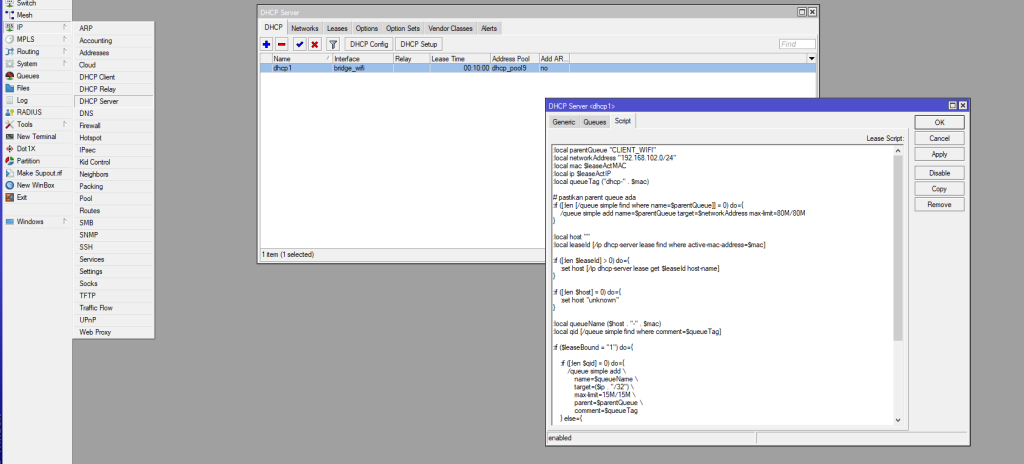Expand the IP submenu arrow
1024x464 pixels.
click(x=65, y=27)
